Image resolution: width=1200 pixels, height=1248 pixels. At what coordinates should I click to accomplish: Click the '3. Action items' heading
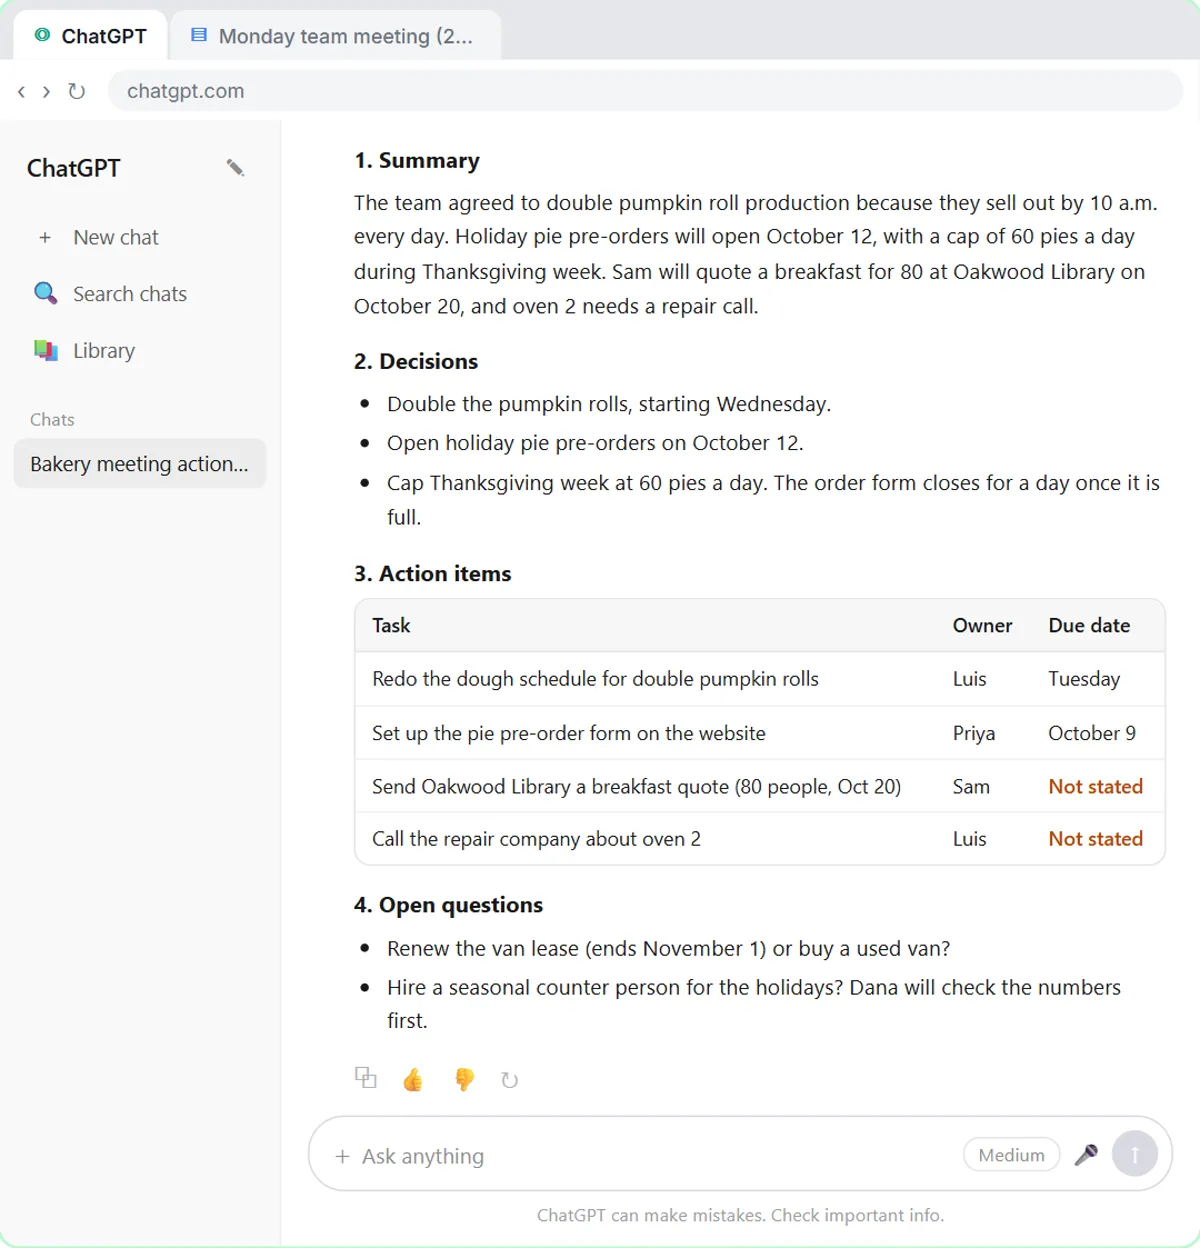tap(432, 574)
